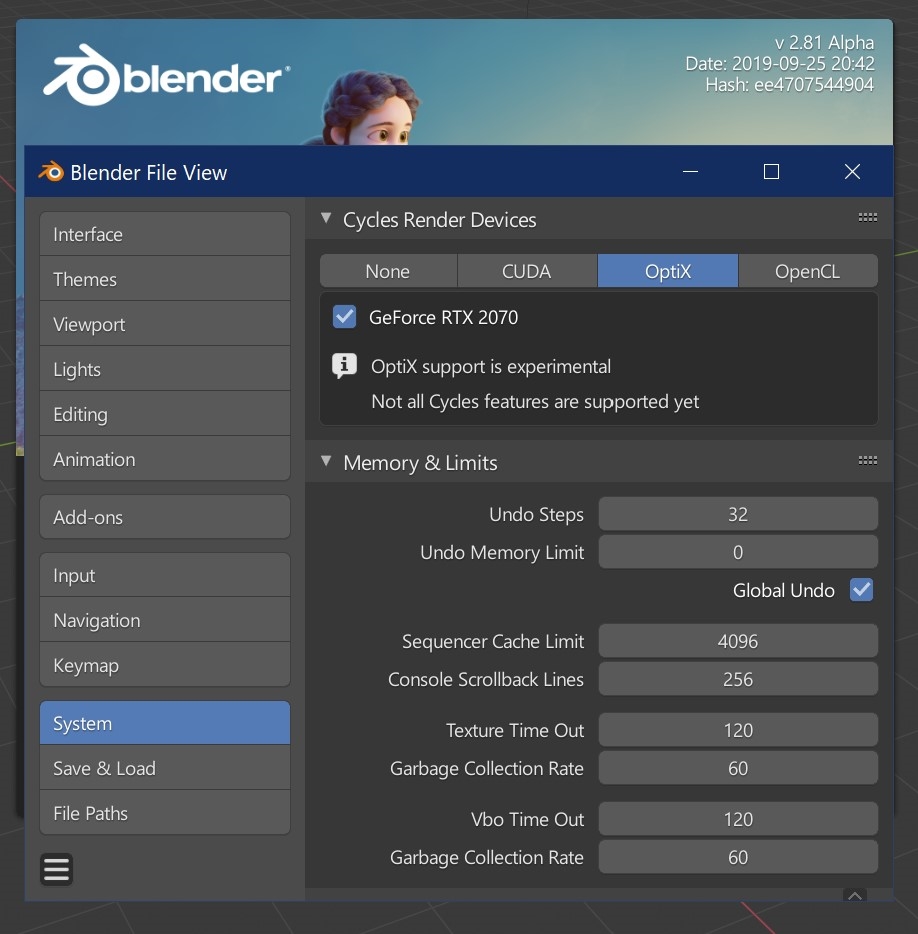Screen dimensions: 918x934
Task: Grab the Cycles Render Devices panel grip
Action: tap(867, 217)
